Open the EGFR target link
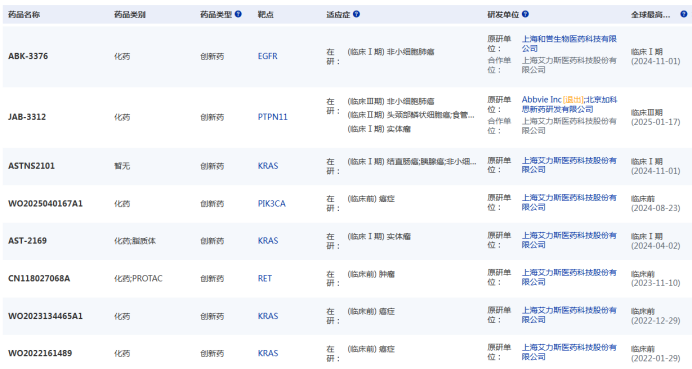Screen dimensions: 692x369 pos(267,56)
